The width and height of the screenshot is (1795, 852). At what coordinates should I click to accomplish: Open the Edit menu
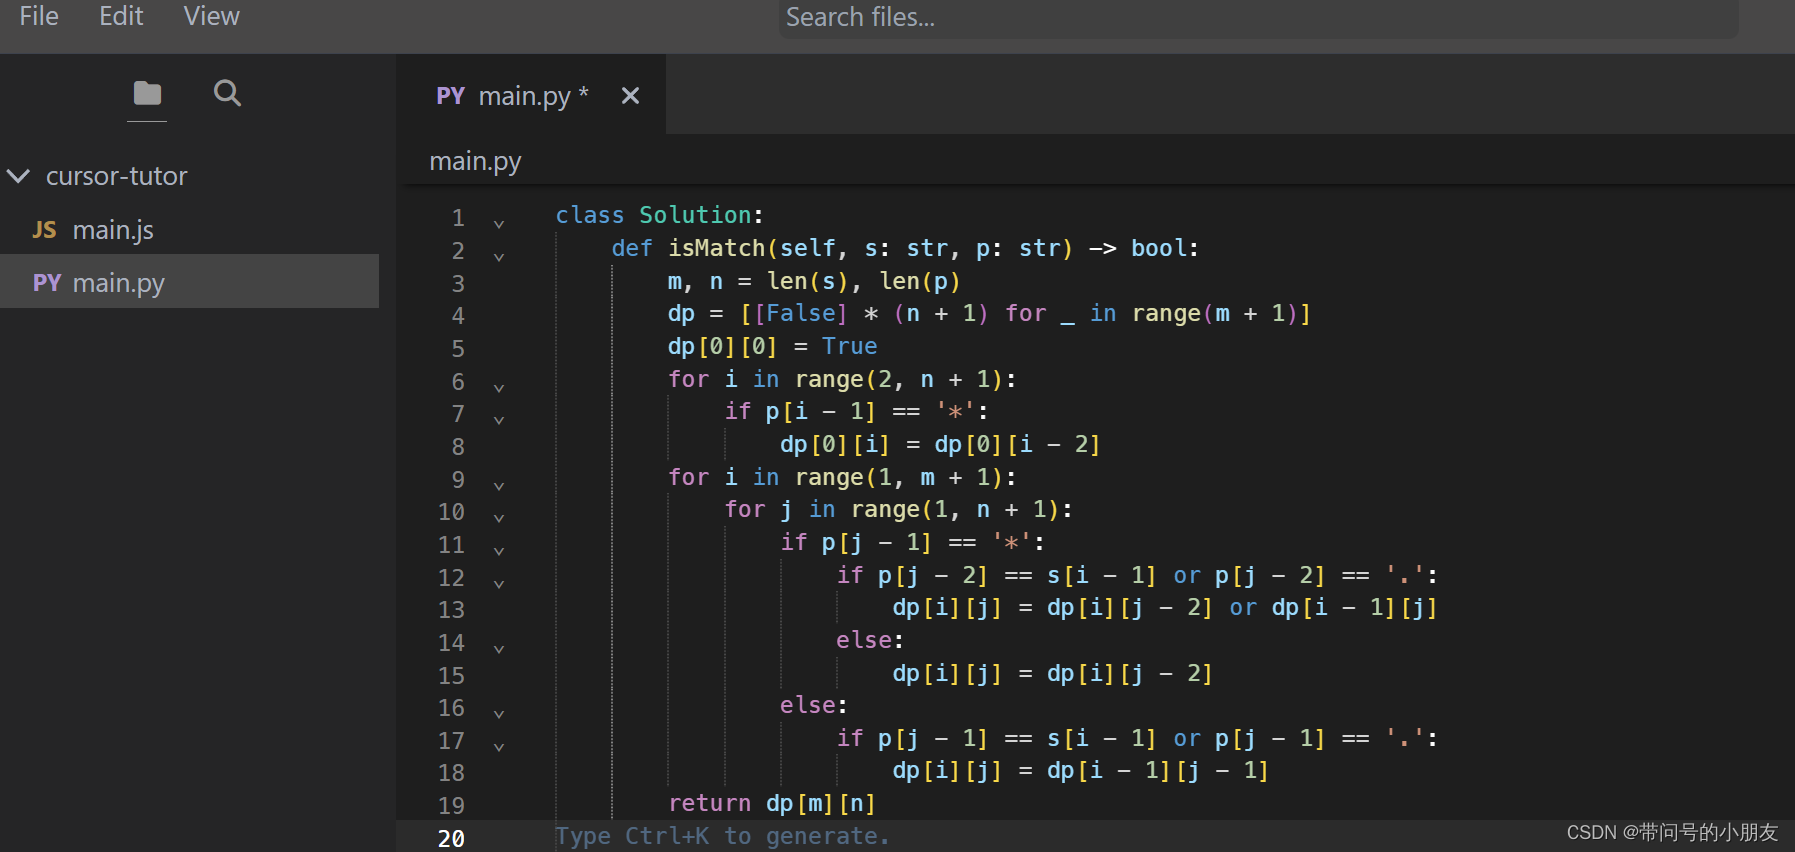click(121, 16)
